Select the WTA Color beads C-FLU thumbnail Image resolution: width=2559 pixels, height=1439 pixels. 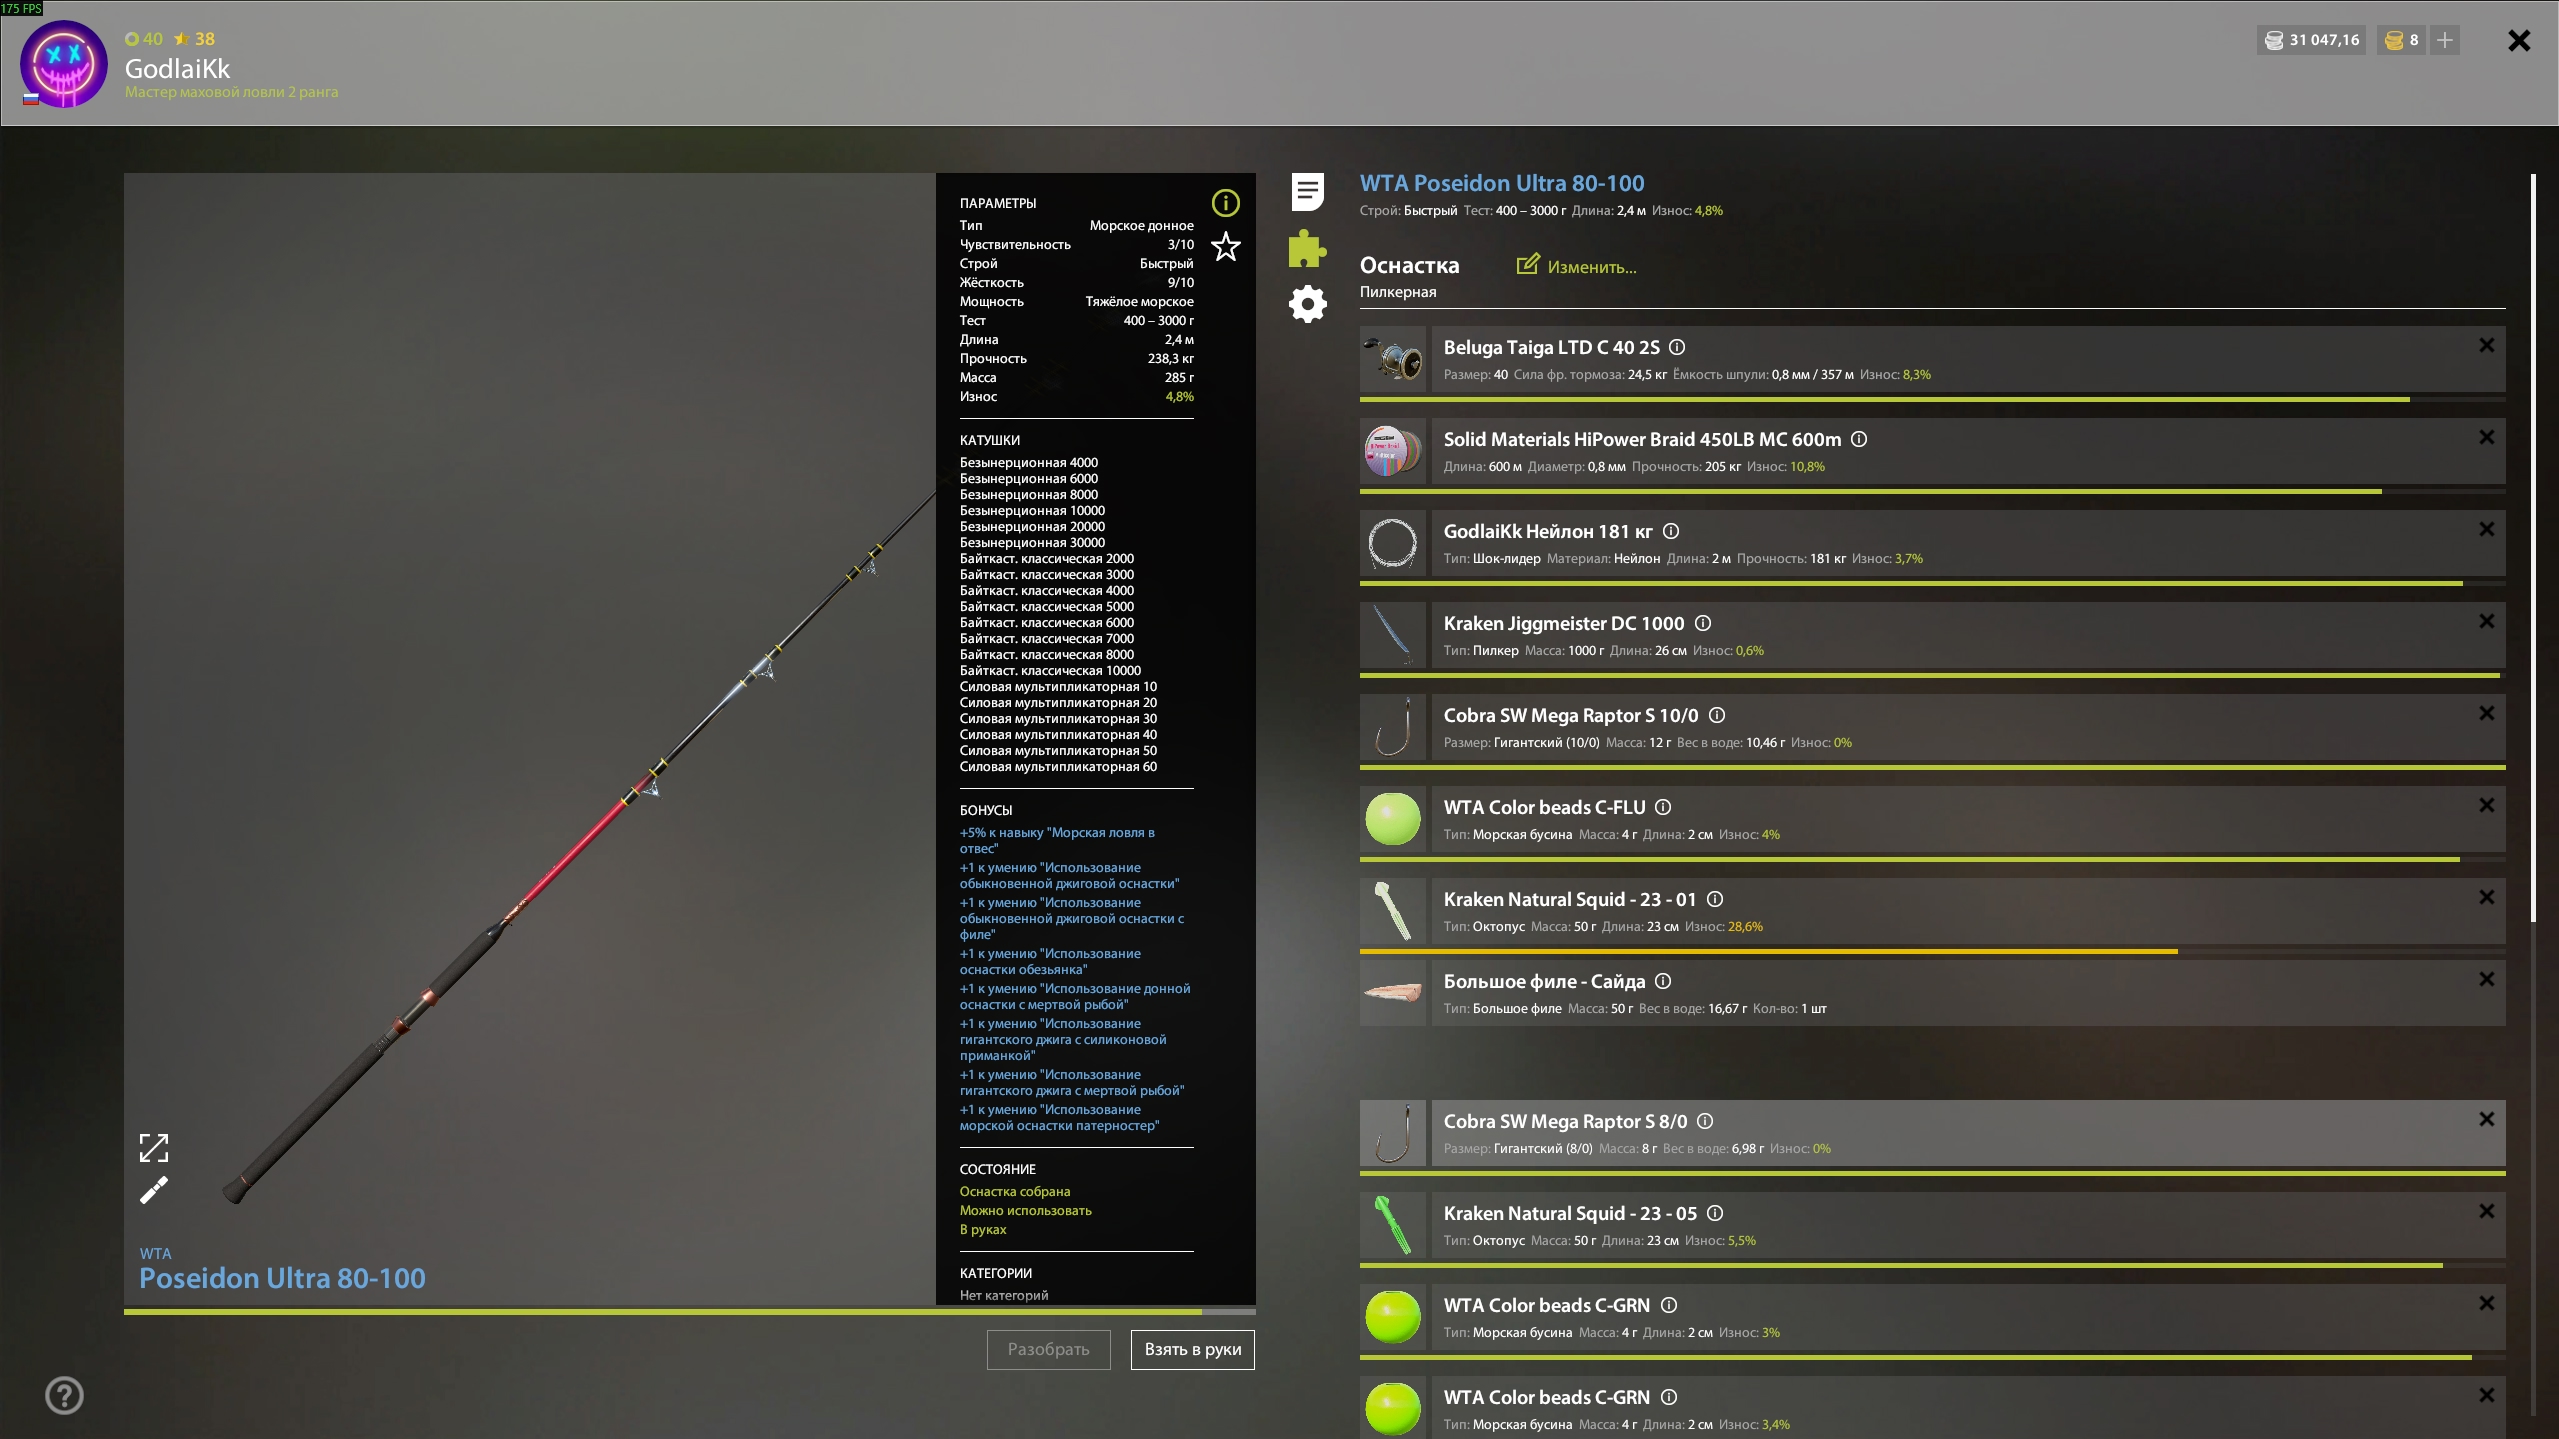[x=1393, y=819]
